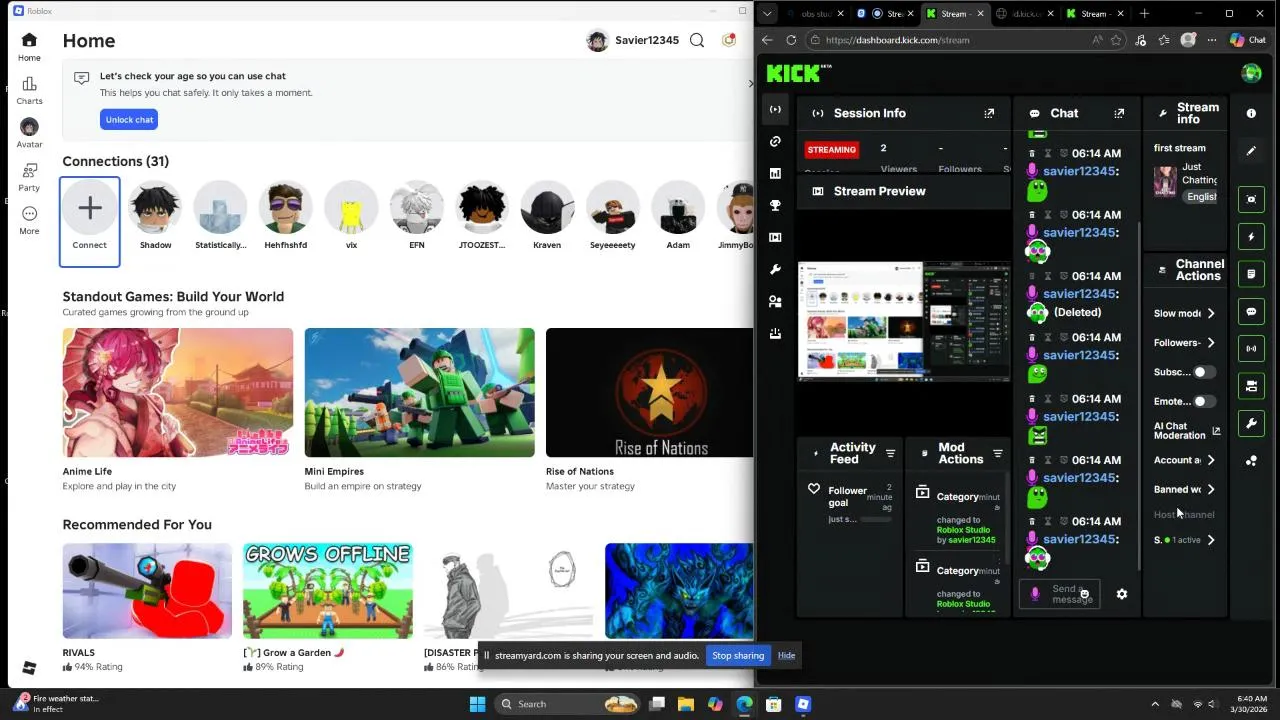Viewport: 1280px width, 720px height.
Task: Open Roblox notifications bell icon
Action: coord(729,40)
